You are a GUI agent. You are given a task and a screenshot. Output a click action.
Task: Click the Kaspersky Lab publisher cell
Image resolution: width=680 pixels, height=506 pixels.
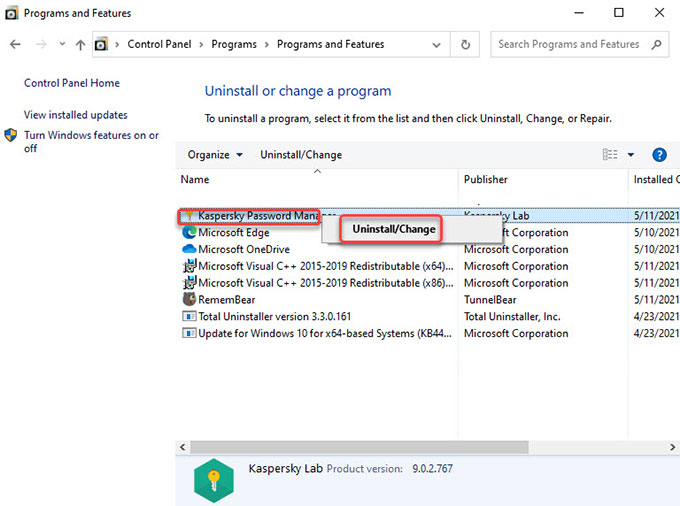(497, 215)
